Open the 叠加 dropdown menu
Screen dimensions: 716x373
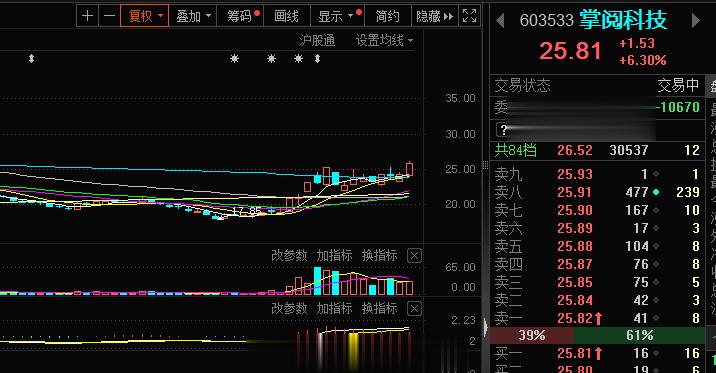click(x=193, y=16)
